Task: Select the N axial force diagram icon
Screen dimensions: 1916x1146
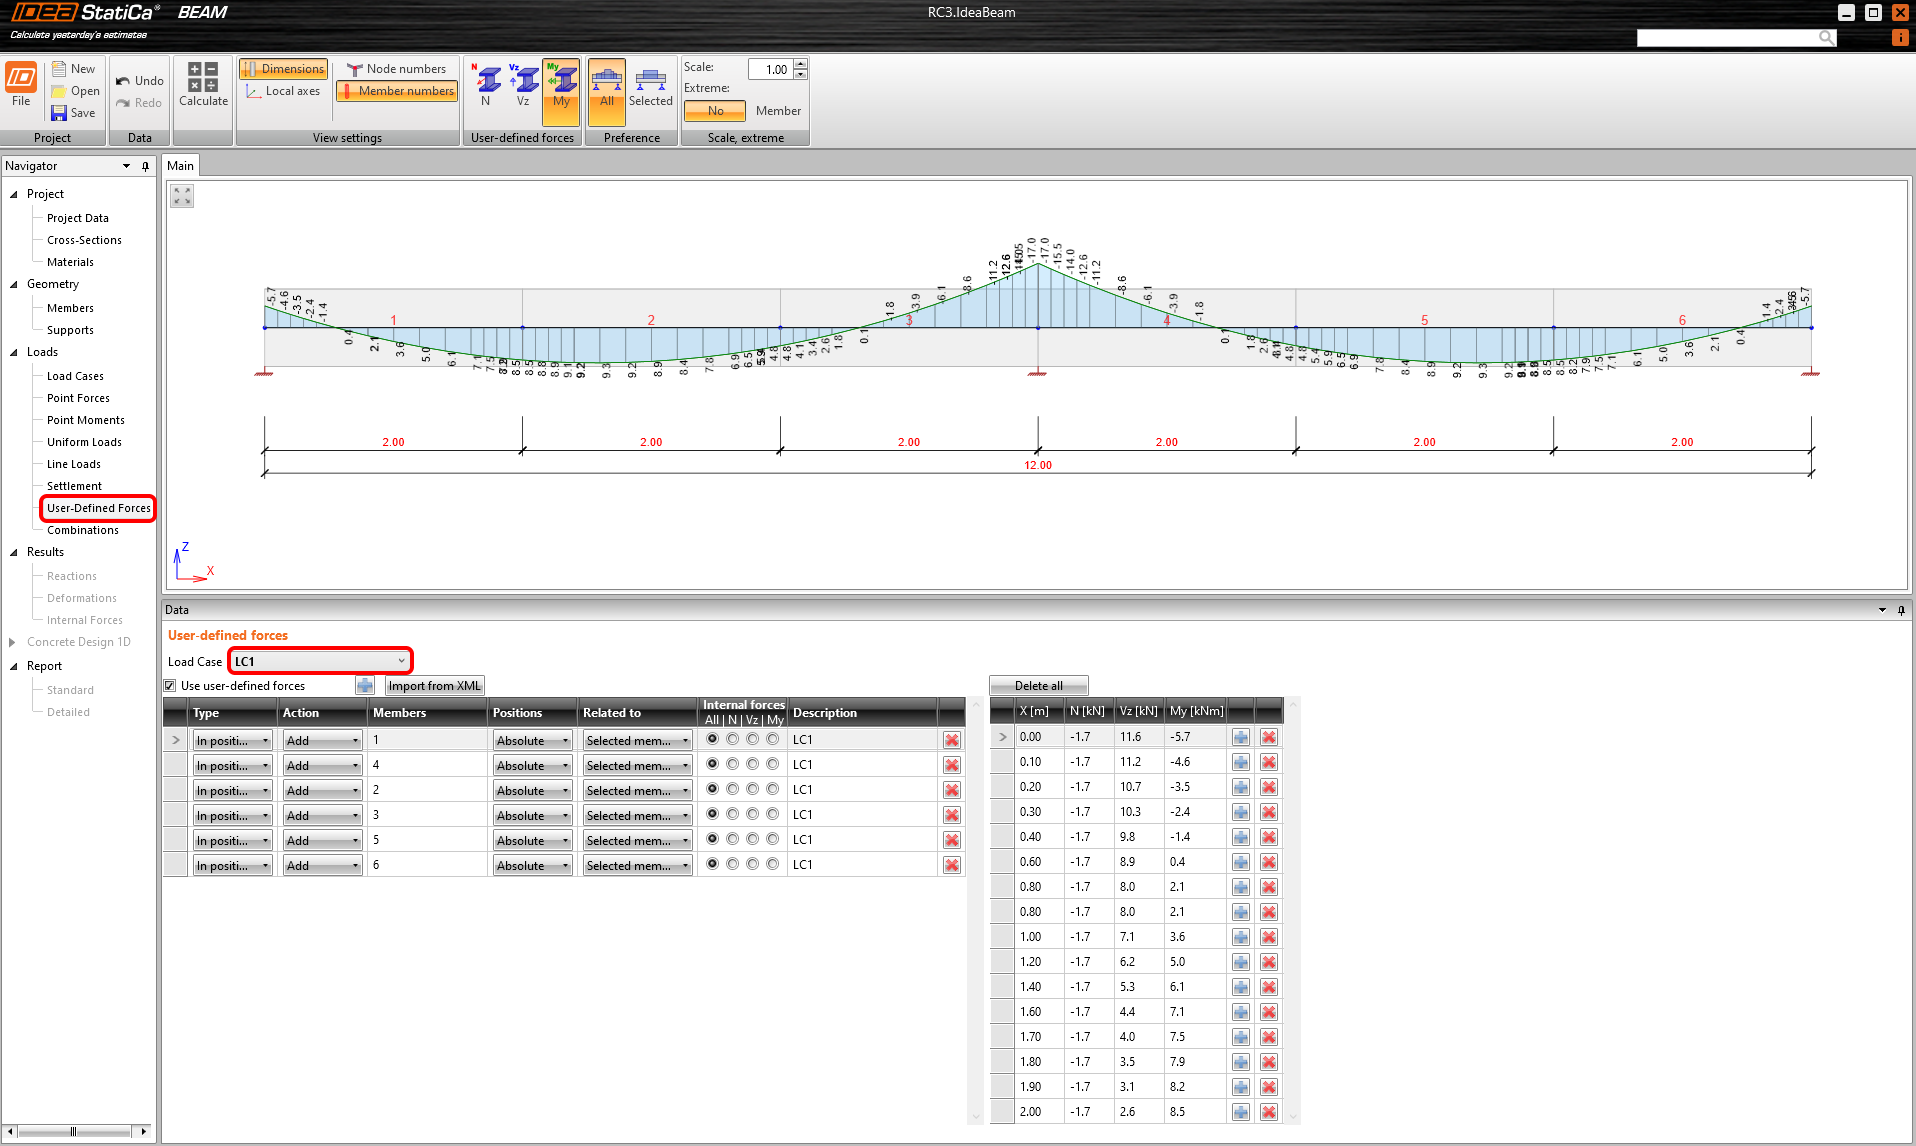Action: (486, 83)
